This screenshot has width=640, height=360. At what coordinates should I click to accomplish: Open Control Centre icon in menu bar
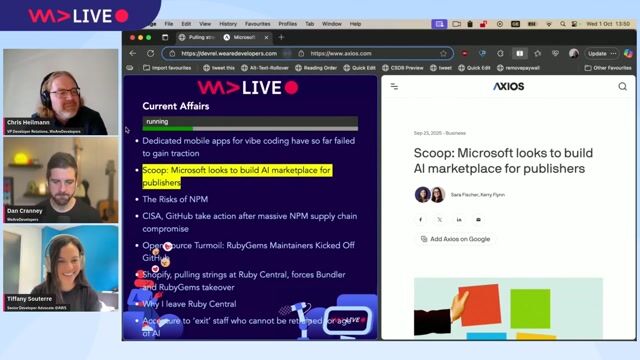click(x=574, y=24)
